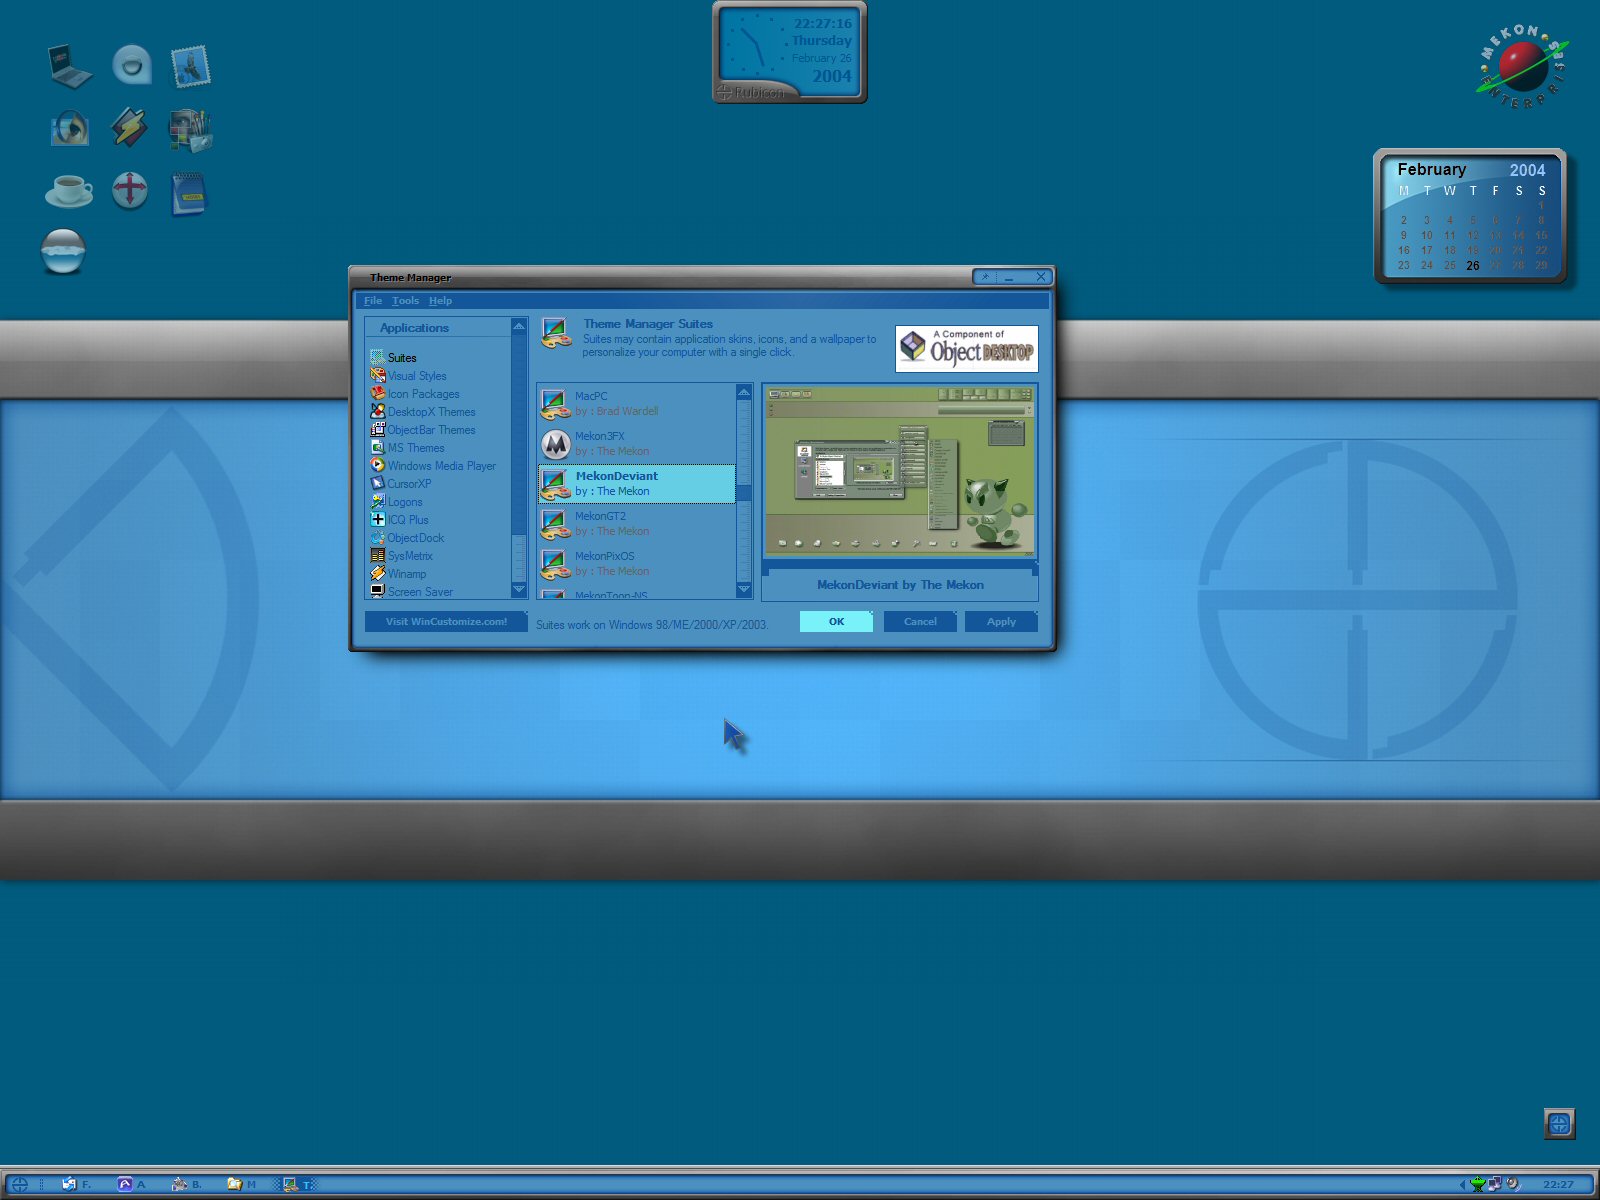This screenshot has width=1600, height=1200.
Task: Click the square widget icon above taskbar clock
Action: pos(1559,1124)
